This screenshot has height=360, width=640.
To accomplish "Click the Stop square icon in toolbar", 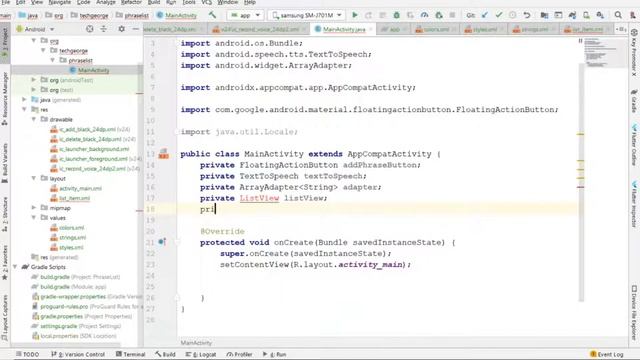I will pos(452,15).
